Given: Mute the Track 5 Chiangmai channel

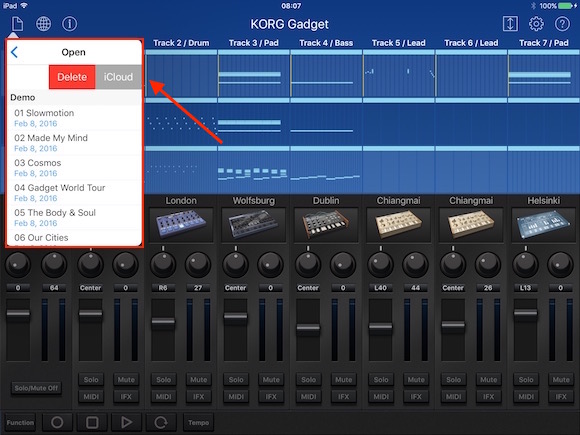Looking at the screenshot, I should (x=416, y=380).
